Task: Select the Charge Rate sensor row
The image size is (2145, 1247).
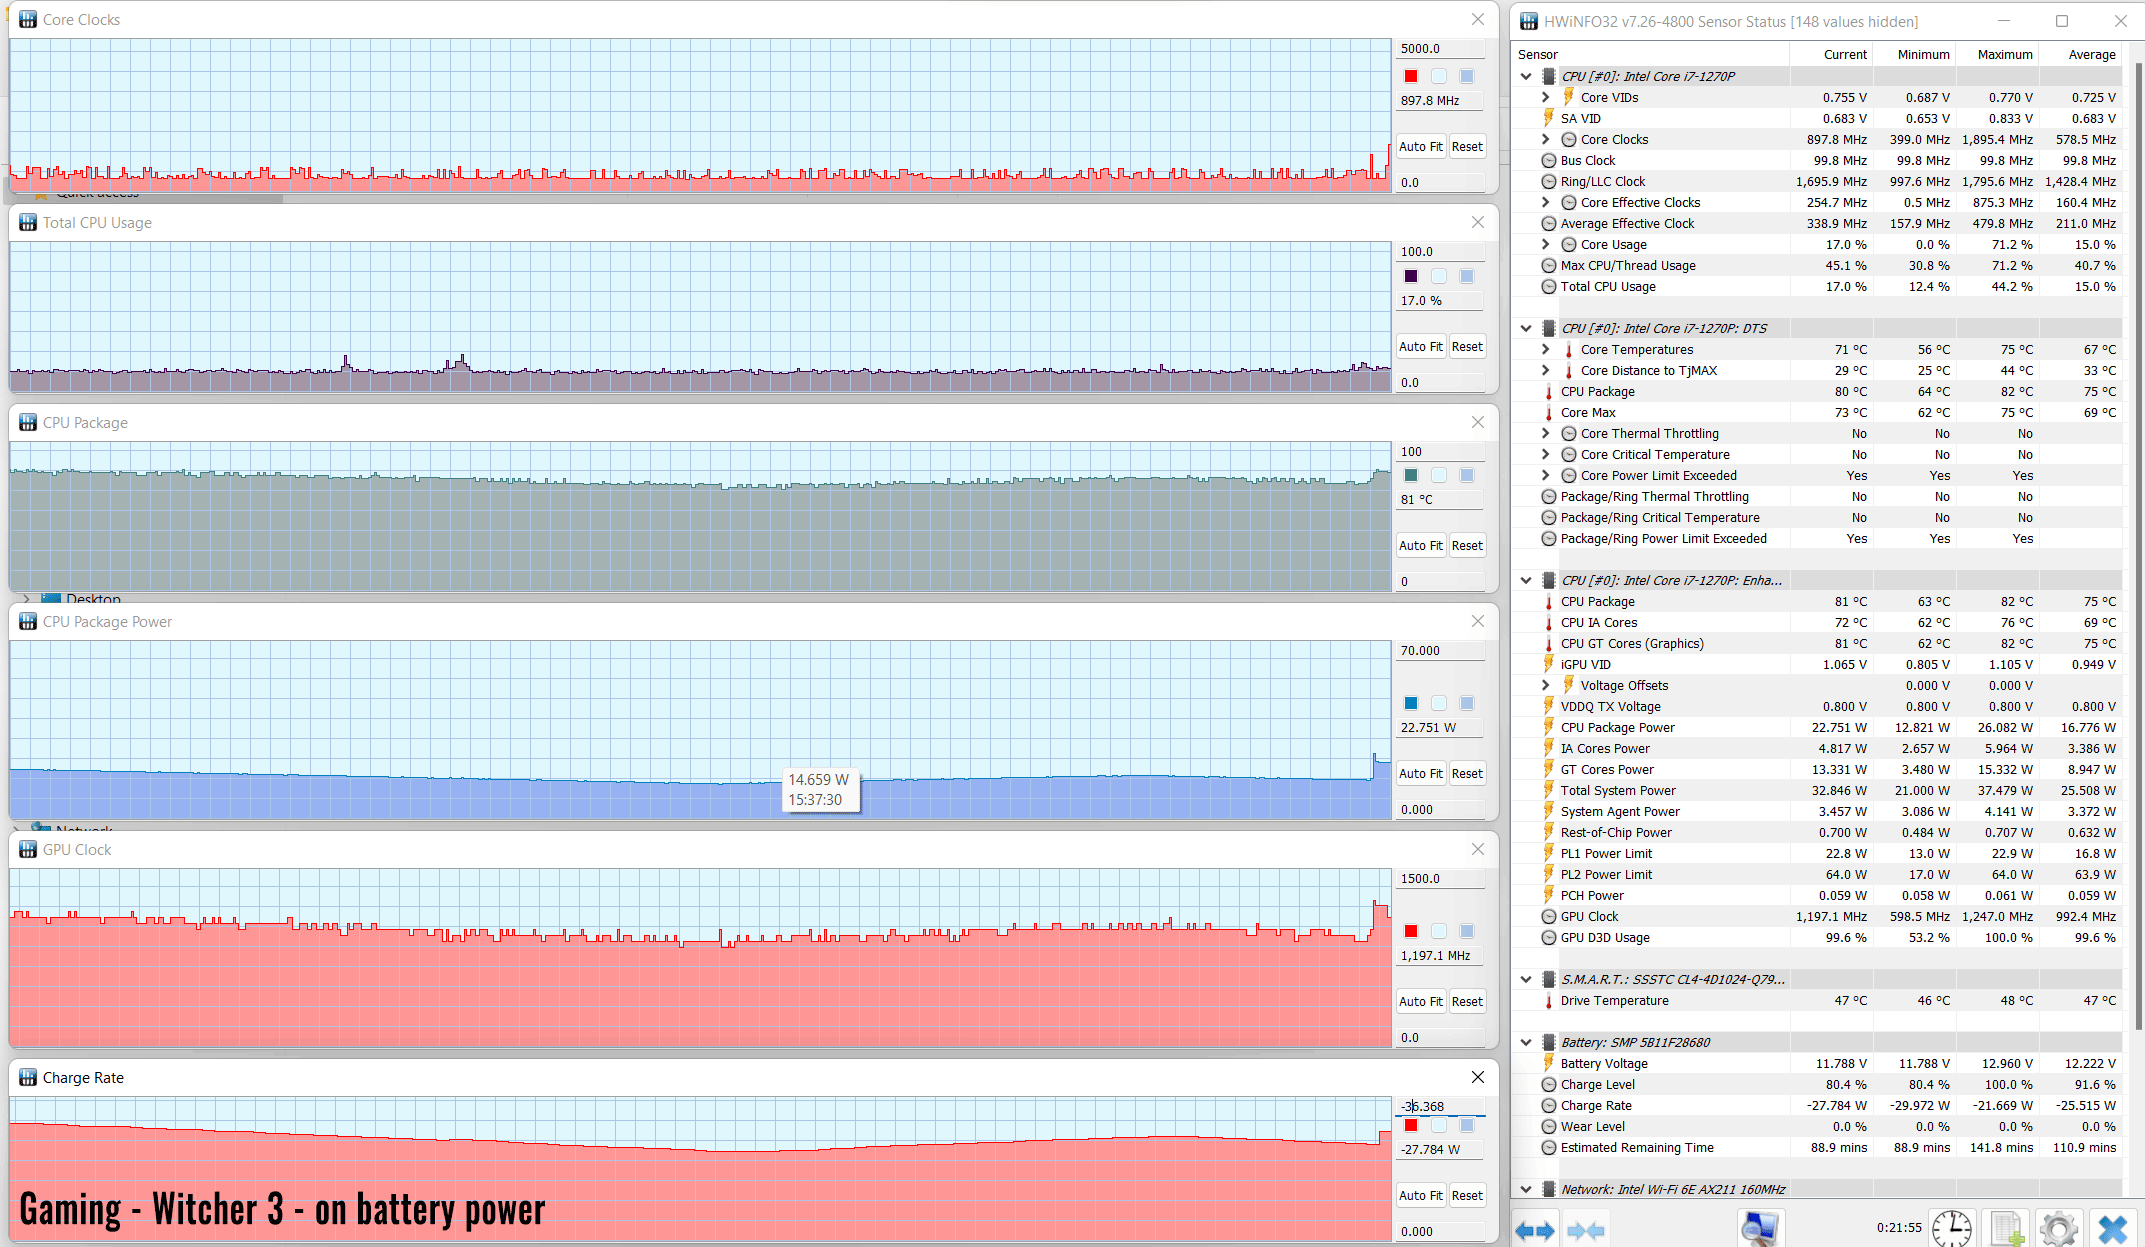Action: pyautogui.click(x=1817, y=1105)
